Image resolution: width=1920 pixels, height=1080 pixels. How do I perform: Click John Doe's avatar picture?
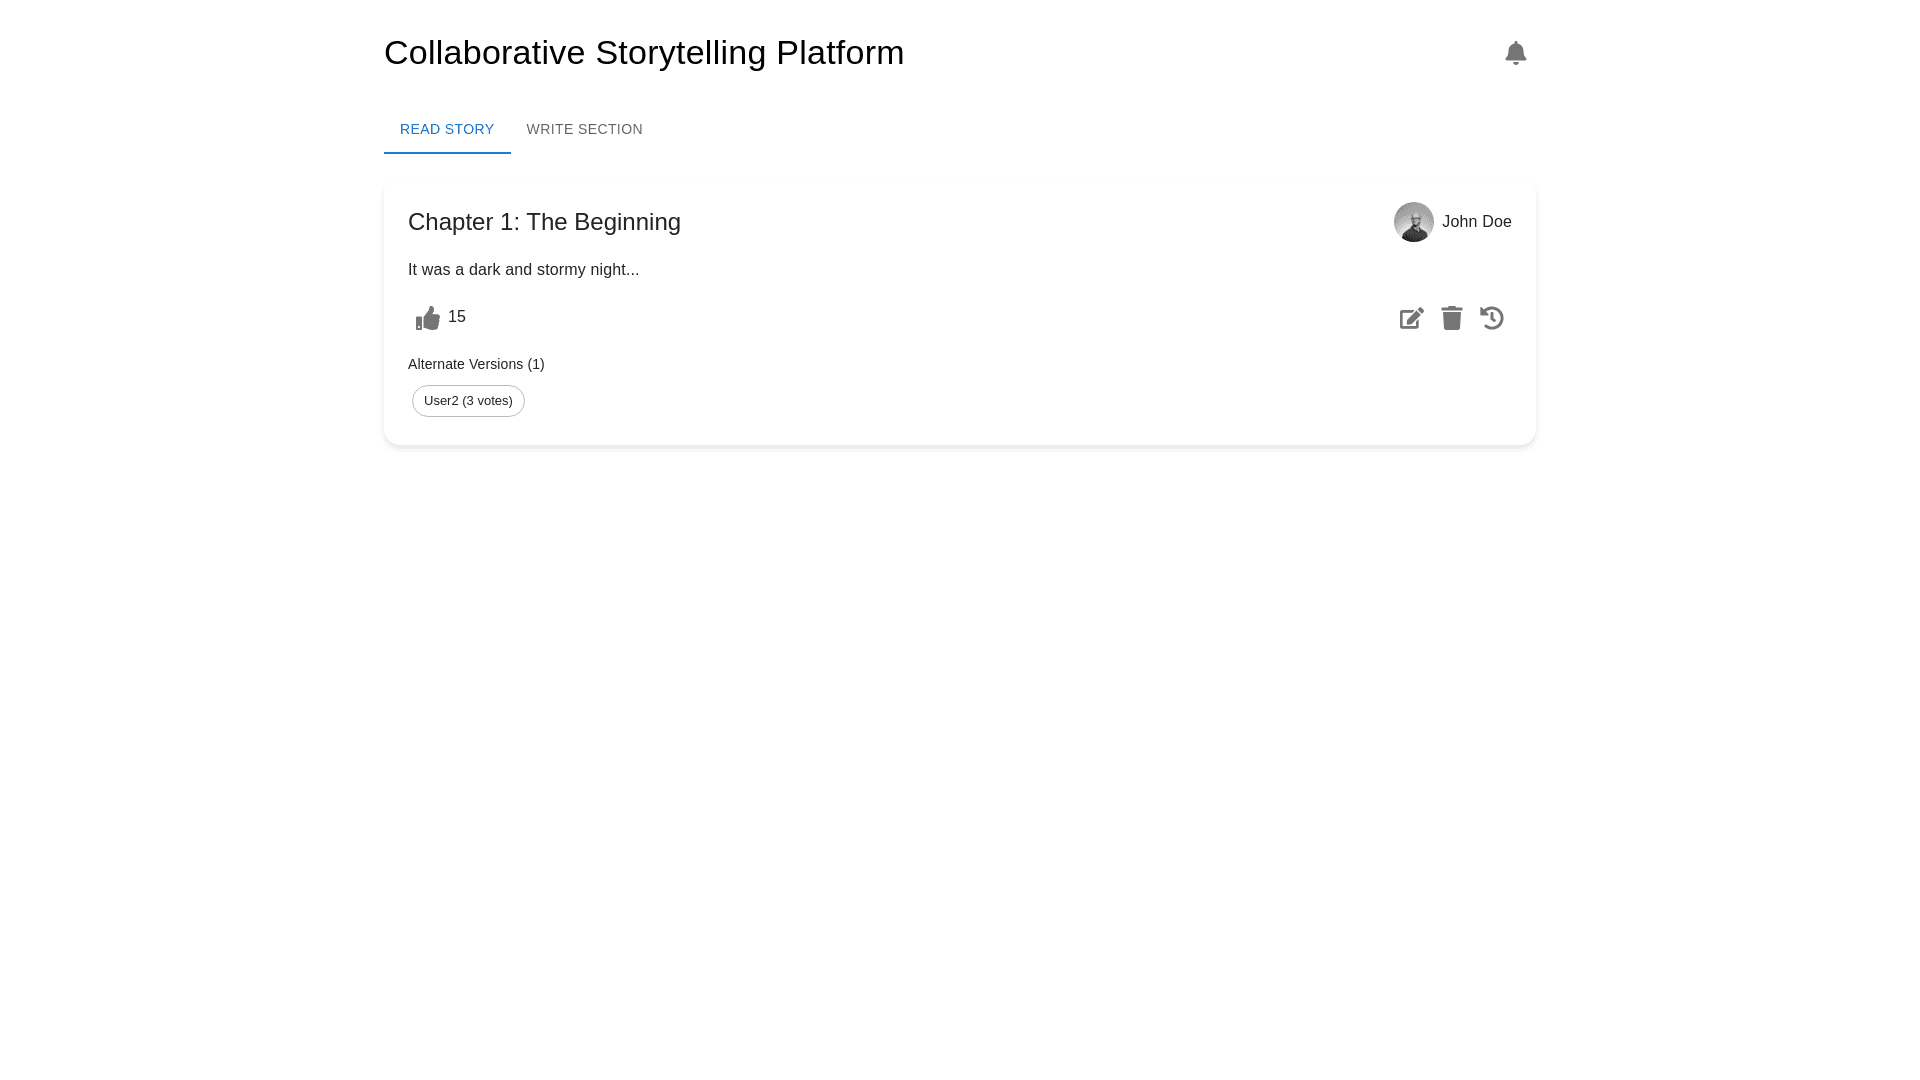point(1413,222)
